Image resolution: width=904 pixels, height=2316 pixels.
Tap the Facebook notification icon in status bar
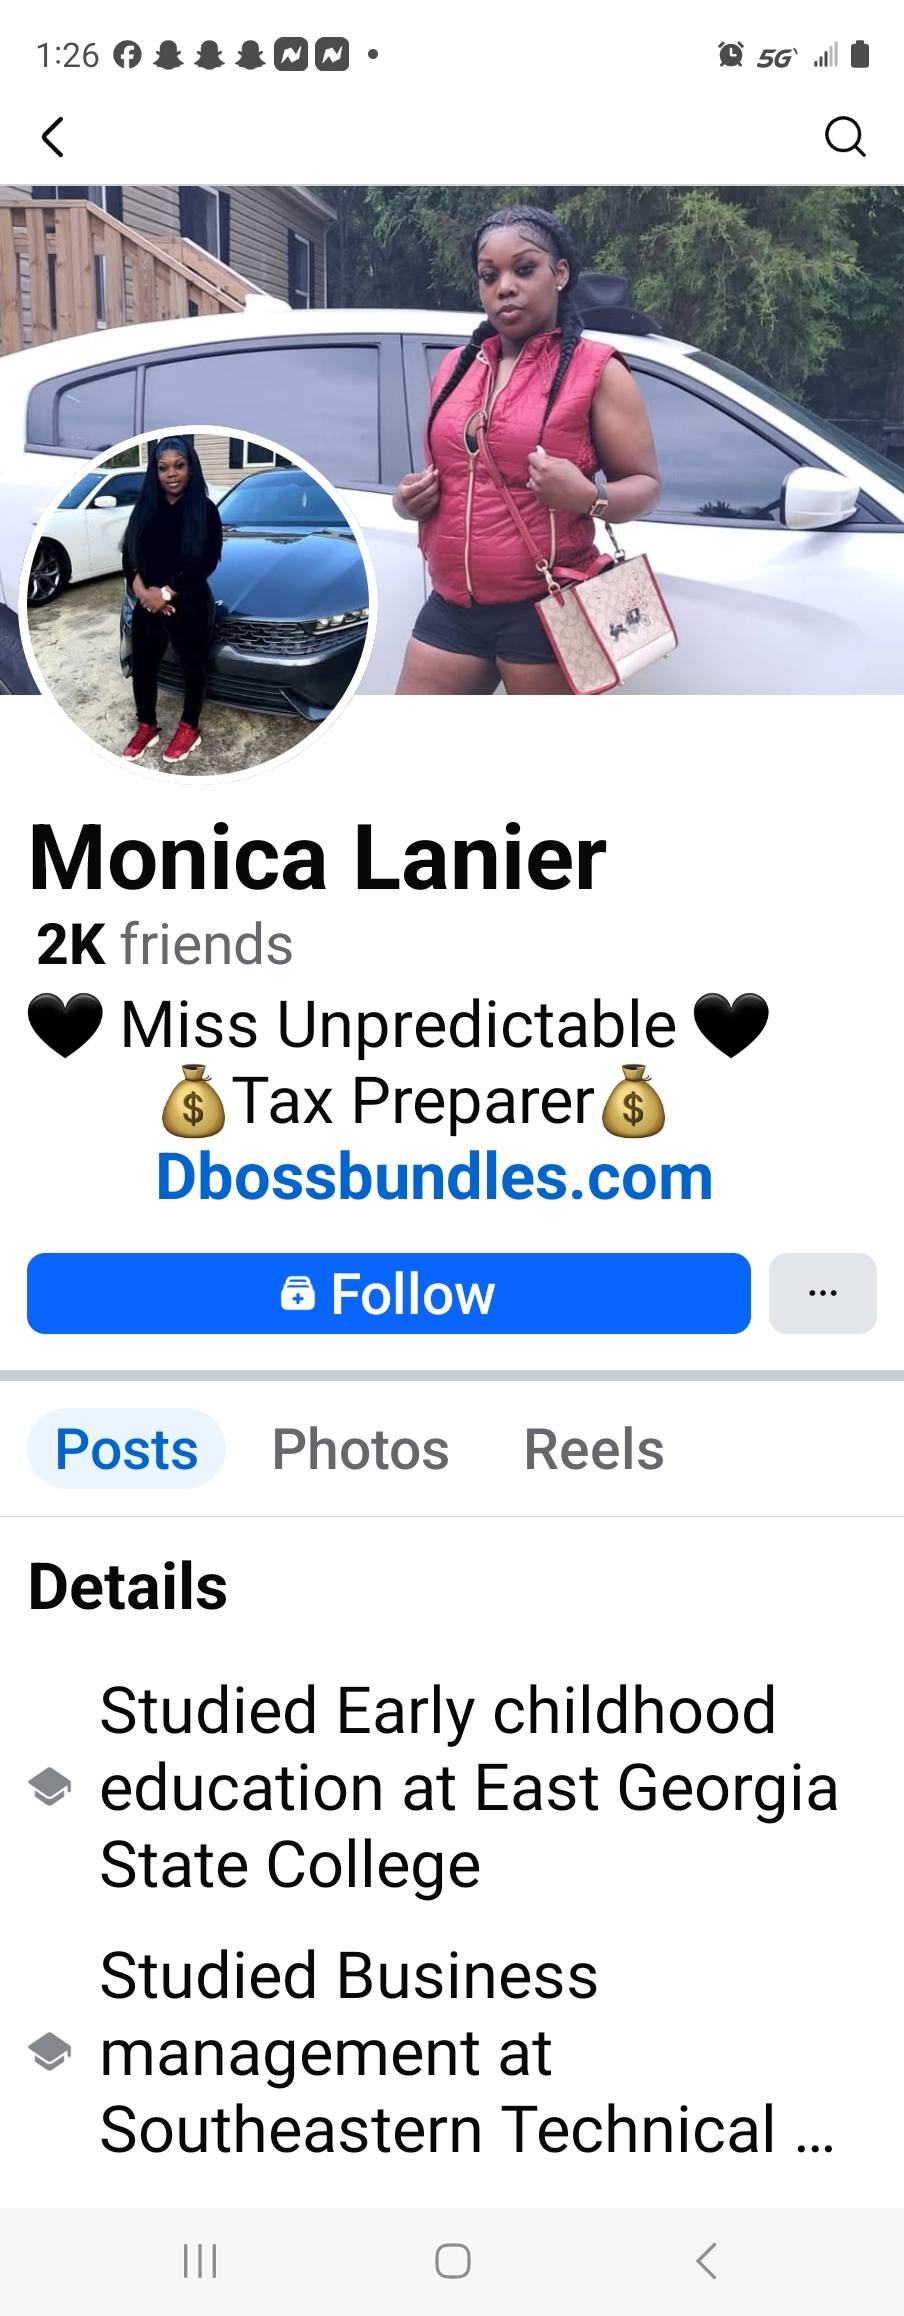(x=129, y=55)
